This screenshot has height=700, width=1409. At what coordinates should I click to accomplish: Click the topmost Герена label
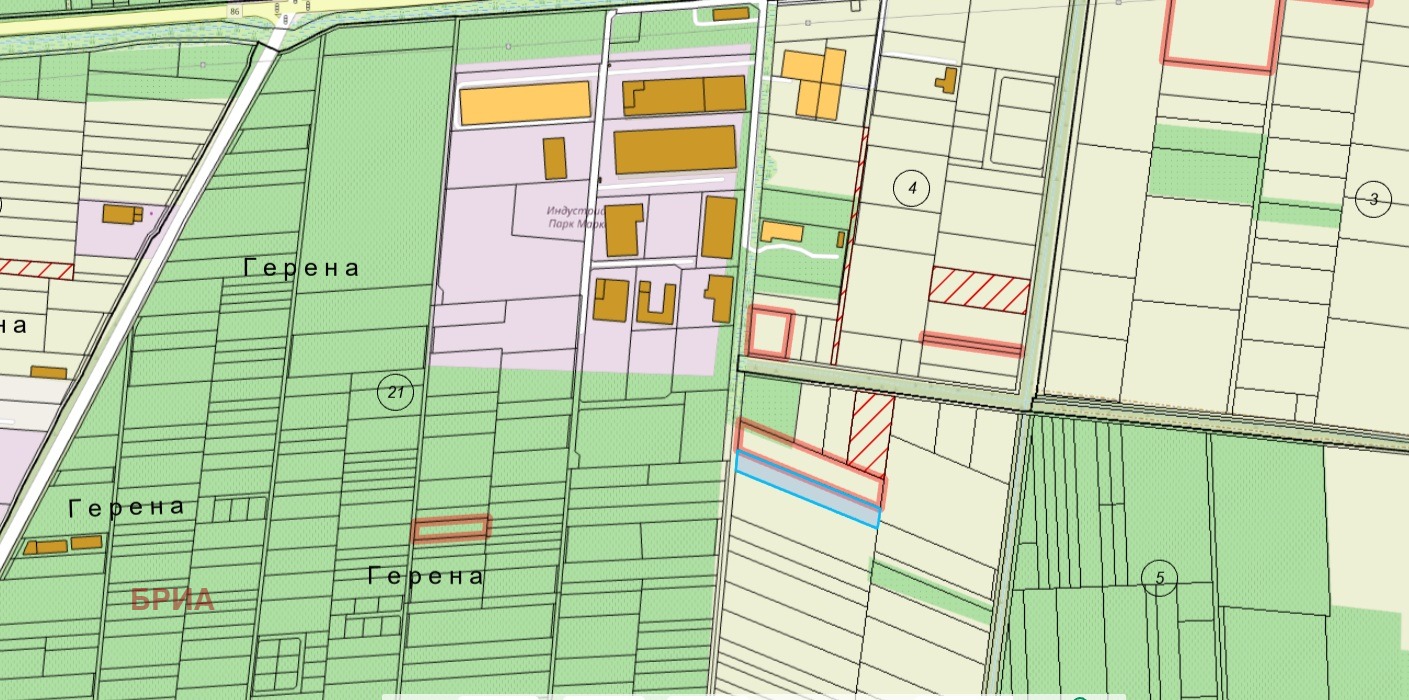click(302, 268)
